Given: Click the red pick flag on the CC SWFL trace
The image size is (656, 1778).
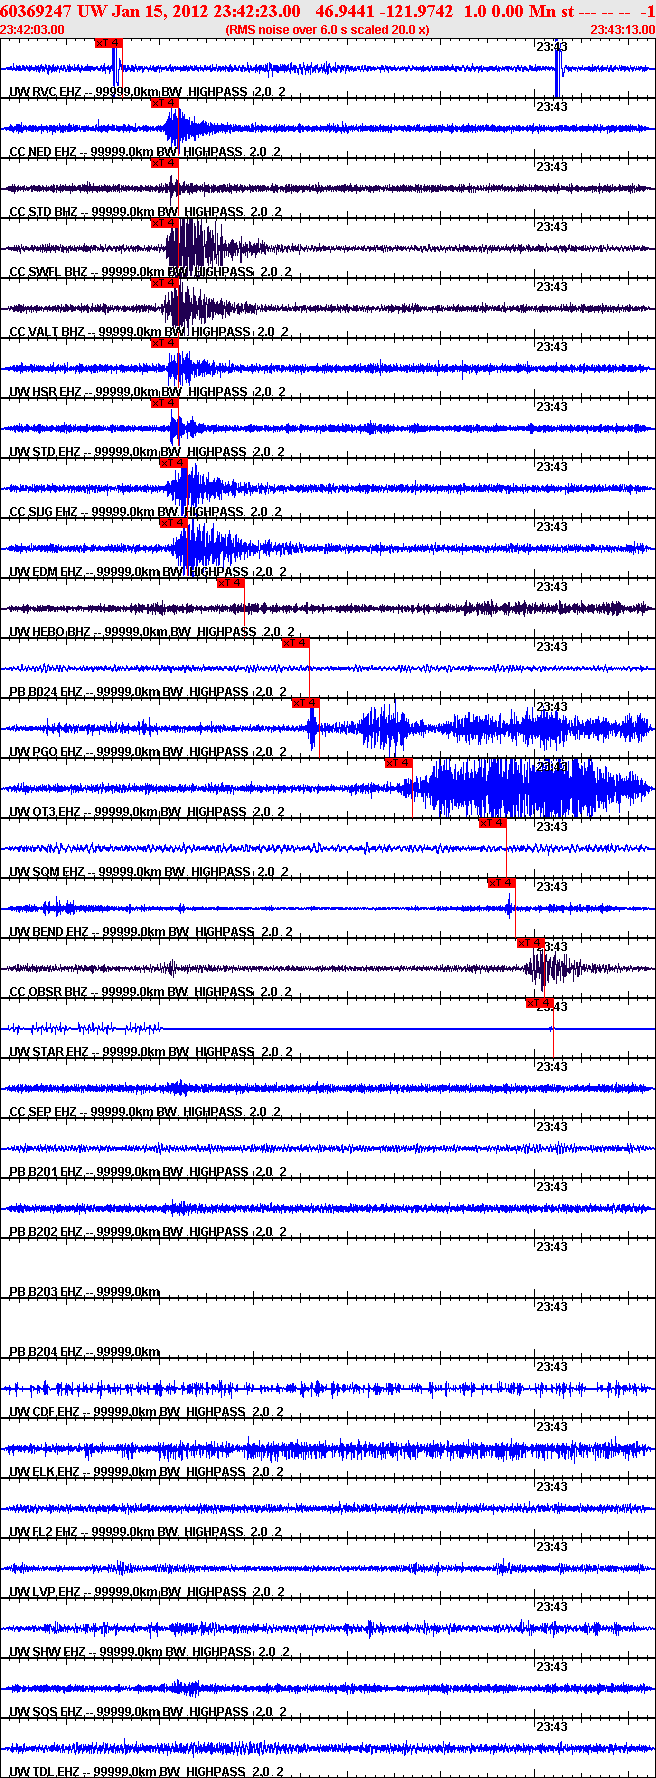Looking at the screenshot, I should pyautogui.click(x=165, y=223).
